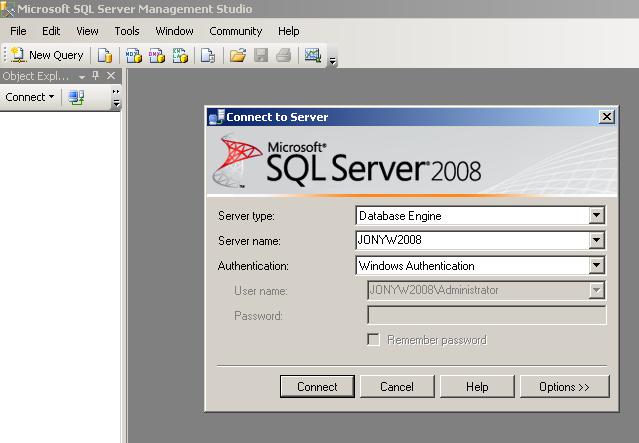
Task: Toggle the Remember password checkbox
Action: point(373,339)
